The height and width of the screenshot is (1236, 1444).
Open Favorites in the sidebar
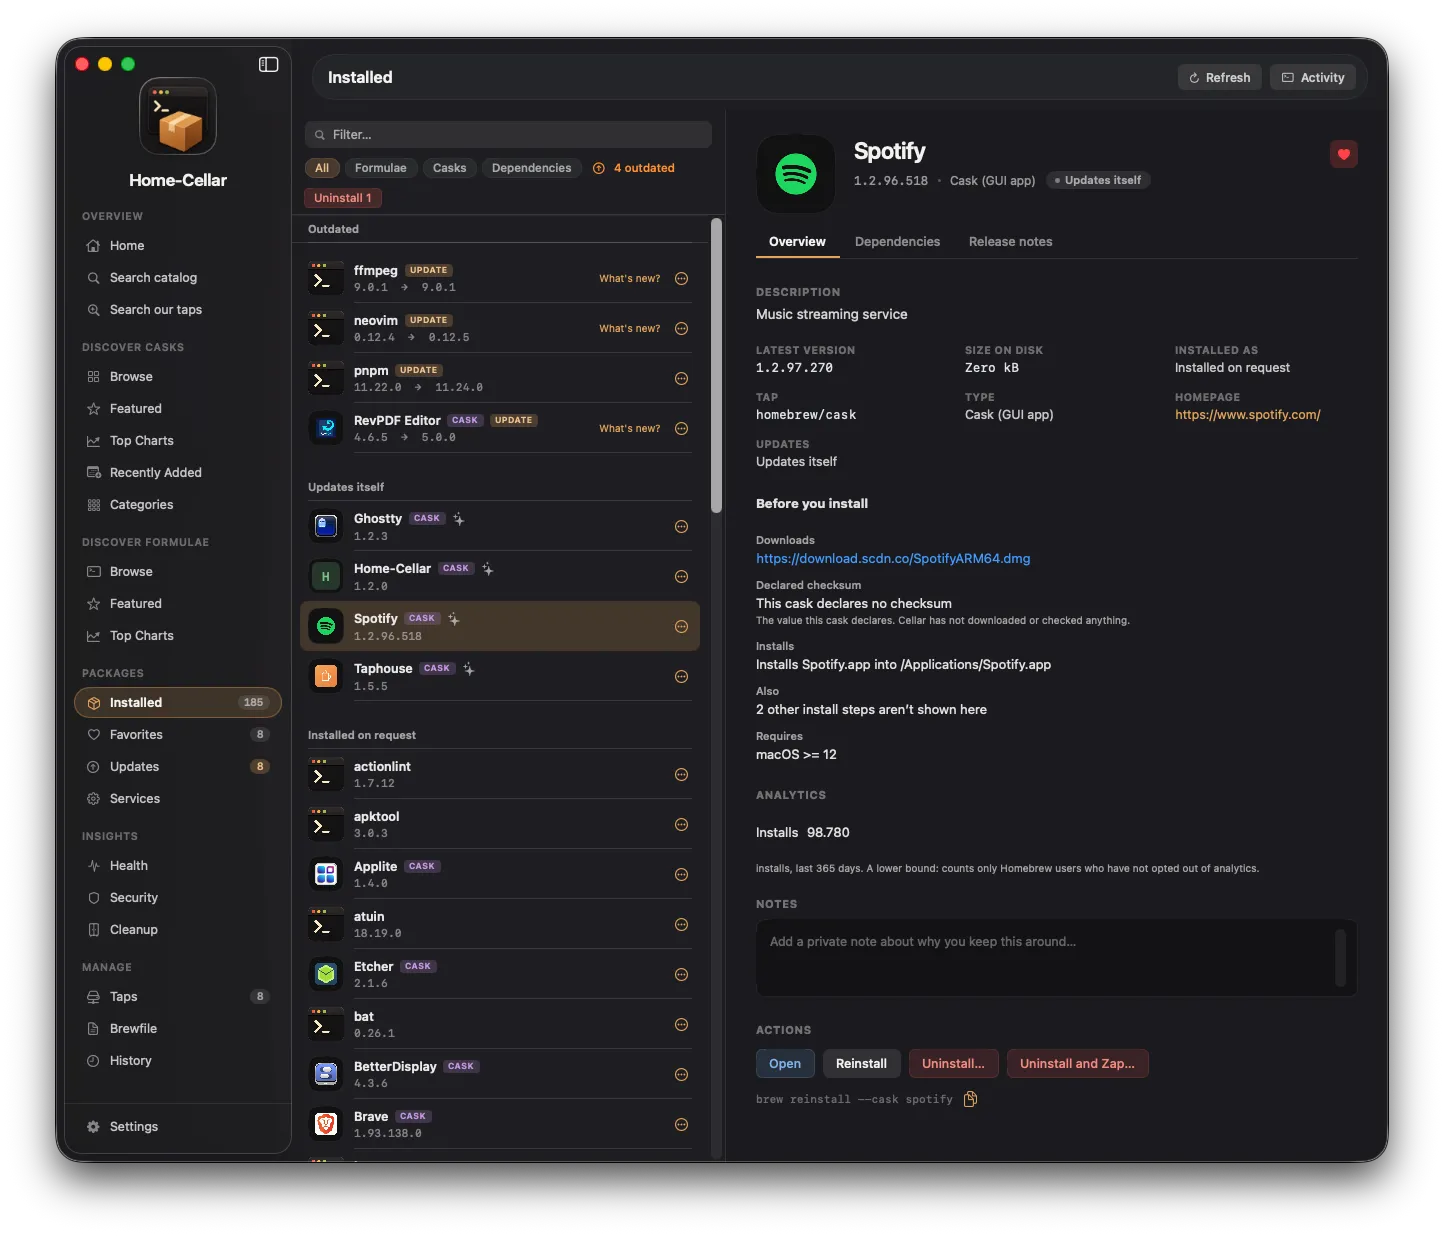point(178,735)
